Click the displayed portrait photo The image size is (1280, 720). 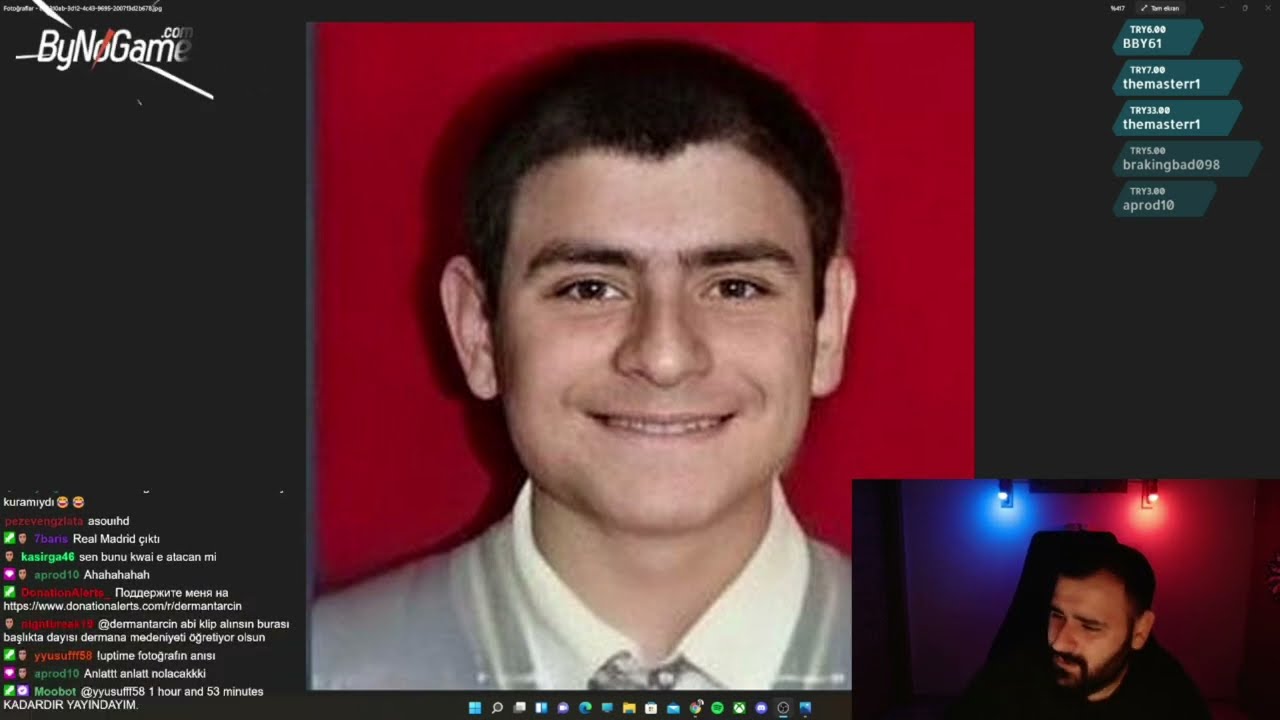pyautogui.click(x=640, y=355)
